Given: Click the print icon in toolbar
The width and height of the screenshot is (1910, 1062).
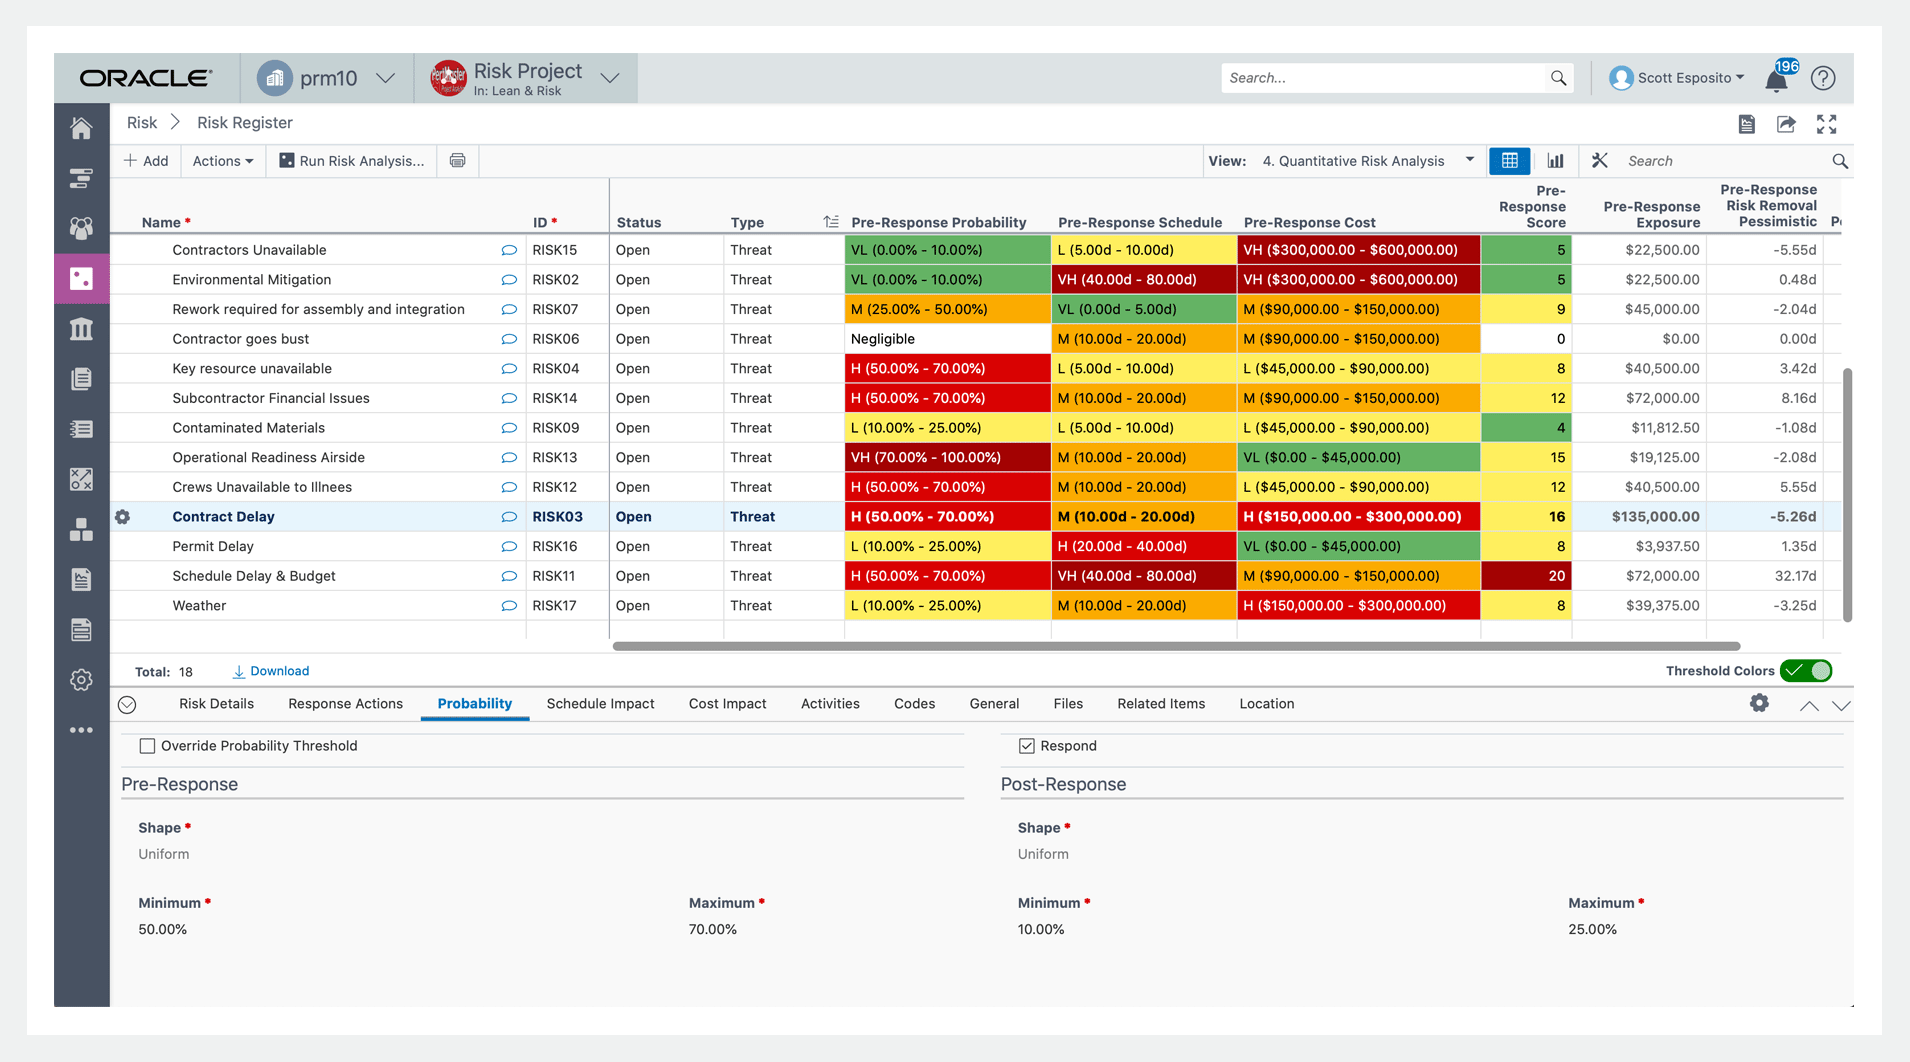Looking at the screenshot, I should pos(457,161).
